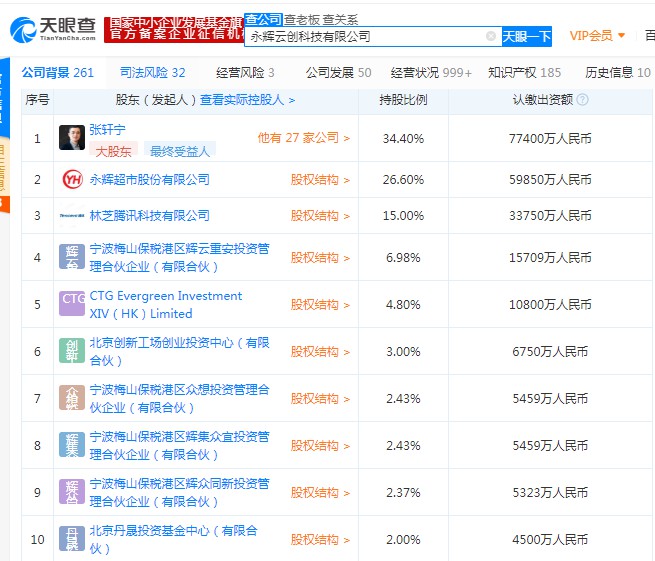
Task: Open 宁波梅山保税港区辉云重安 company link
Action: click(x=180, y=257)
